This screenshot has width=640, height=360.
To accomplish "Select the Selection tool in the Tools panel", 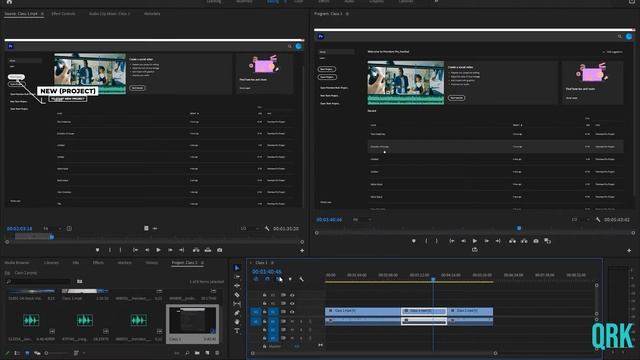I will coord(237,268).
